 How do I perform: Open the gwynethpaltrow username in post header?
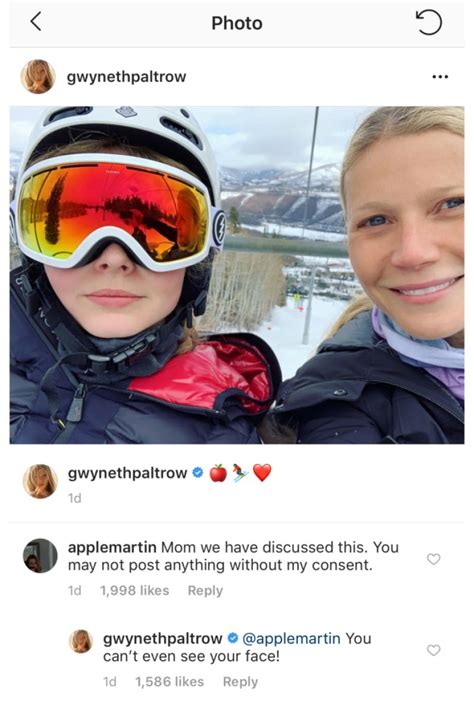(x=126, y=77)
